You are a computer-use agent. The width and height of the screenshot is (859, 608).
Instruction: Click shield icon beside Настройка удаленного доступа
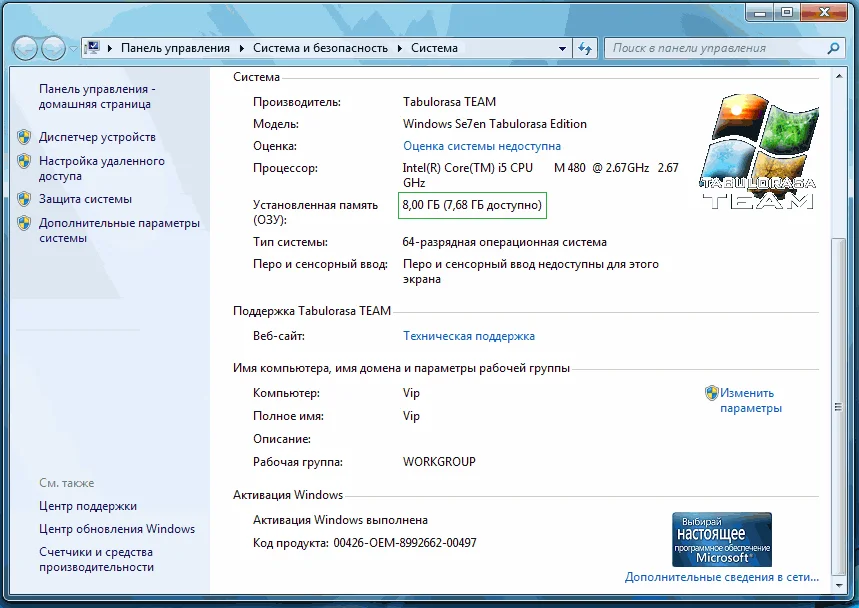coord(24,161)
